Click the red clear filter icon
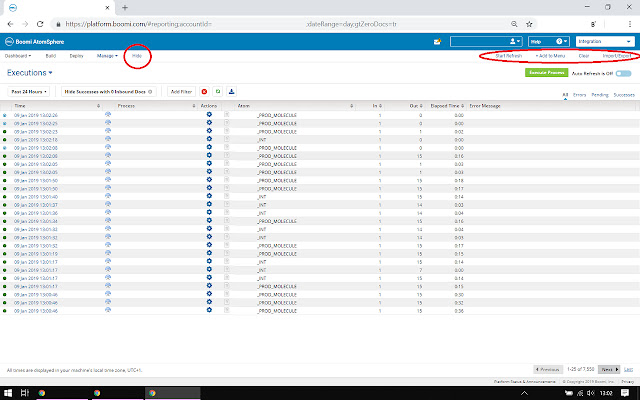The height and width of the screenshot is (400, 640). tap(204, 91)
